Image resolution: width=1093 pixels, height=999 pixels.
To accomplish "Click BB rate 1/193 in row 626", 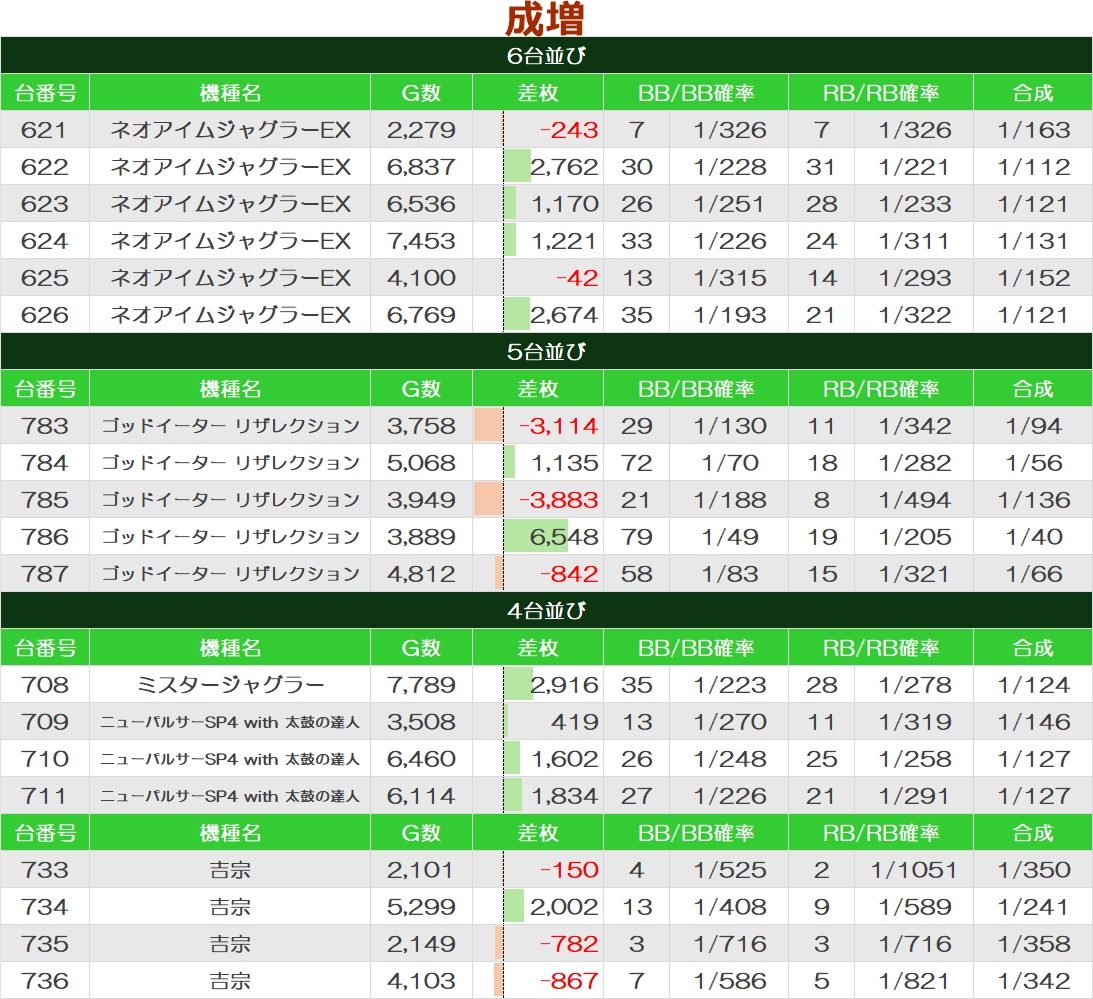I will (730, 314).
